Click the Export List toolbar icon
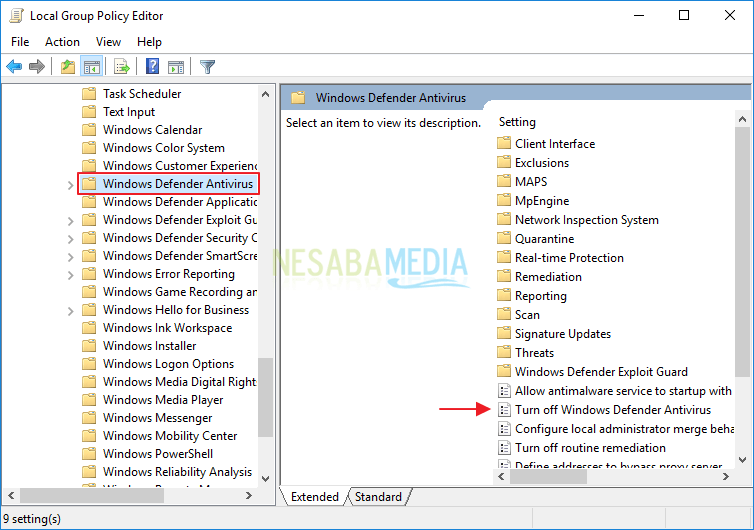Image resolution: width=754 pixels, height=530 pixels. click(121, 67)
